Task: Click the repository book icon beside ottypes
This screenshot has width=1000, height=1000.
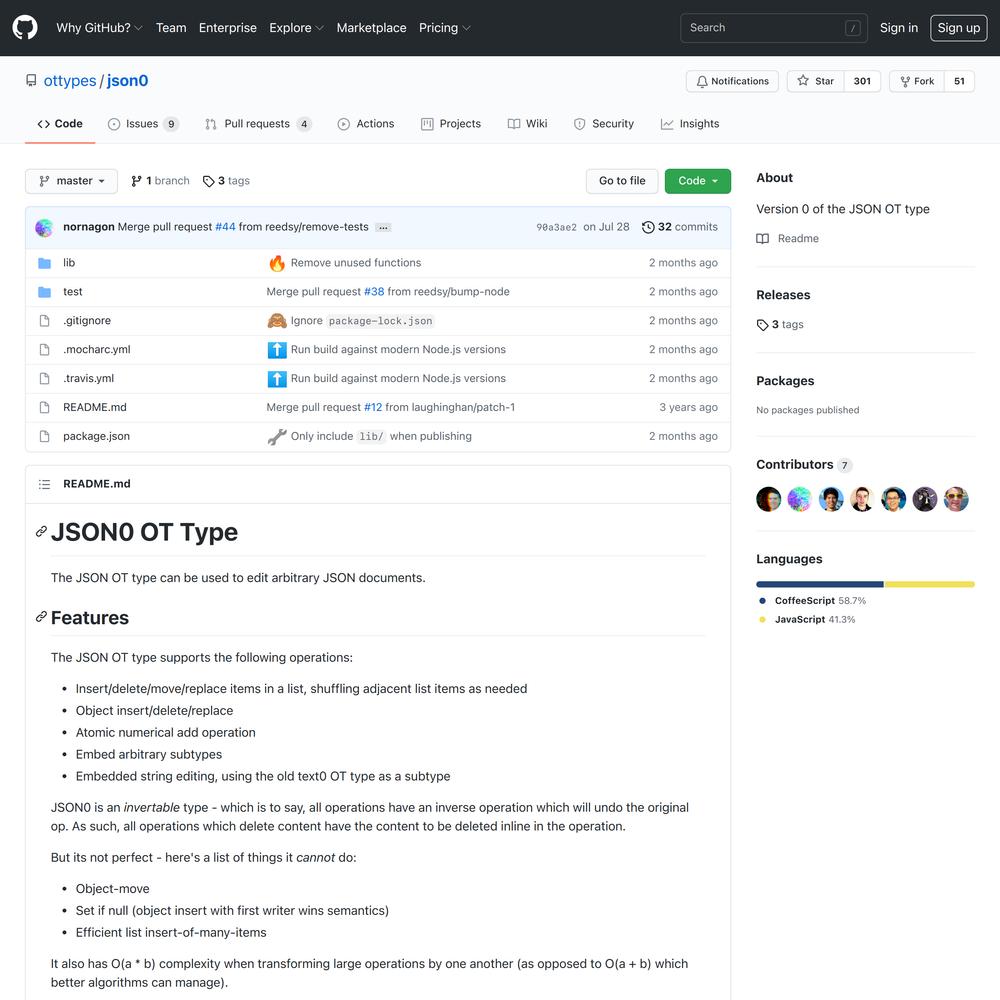Action: (x=31, y=80)
